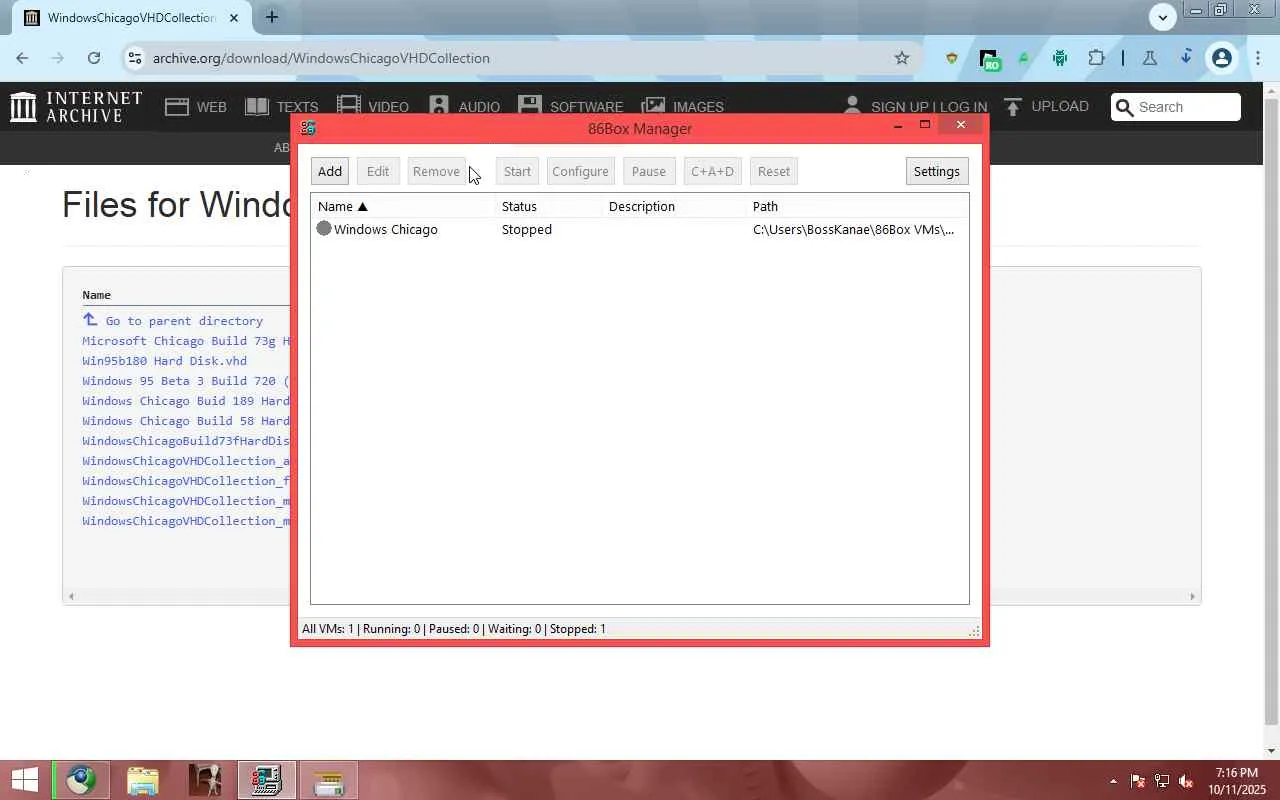Open the browser three-dot menu
This screenshot has width=1280, height=800.
[1257, 58]
